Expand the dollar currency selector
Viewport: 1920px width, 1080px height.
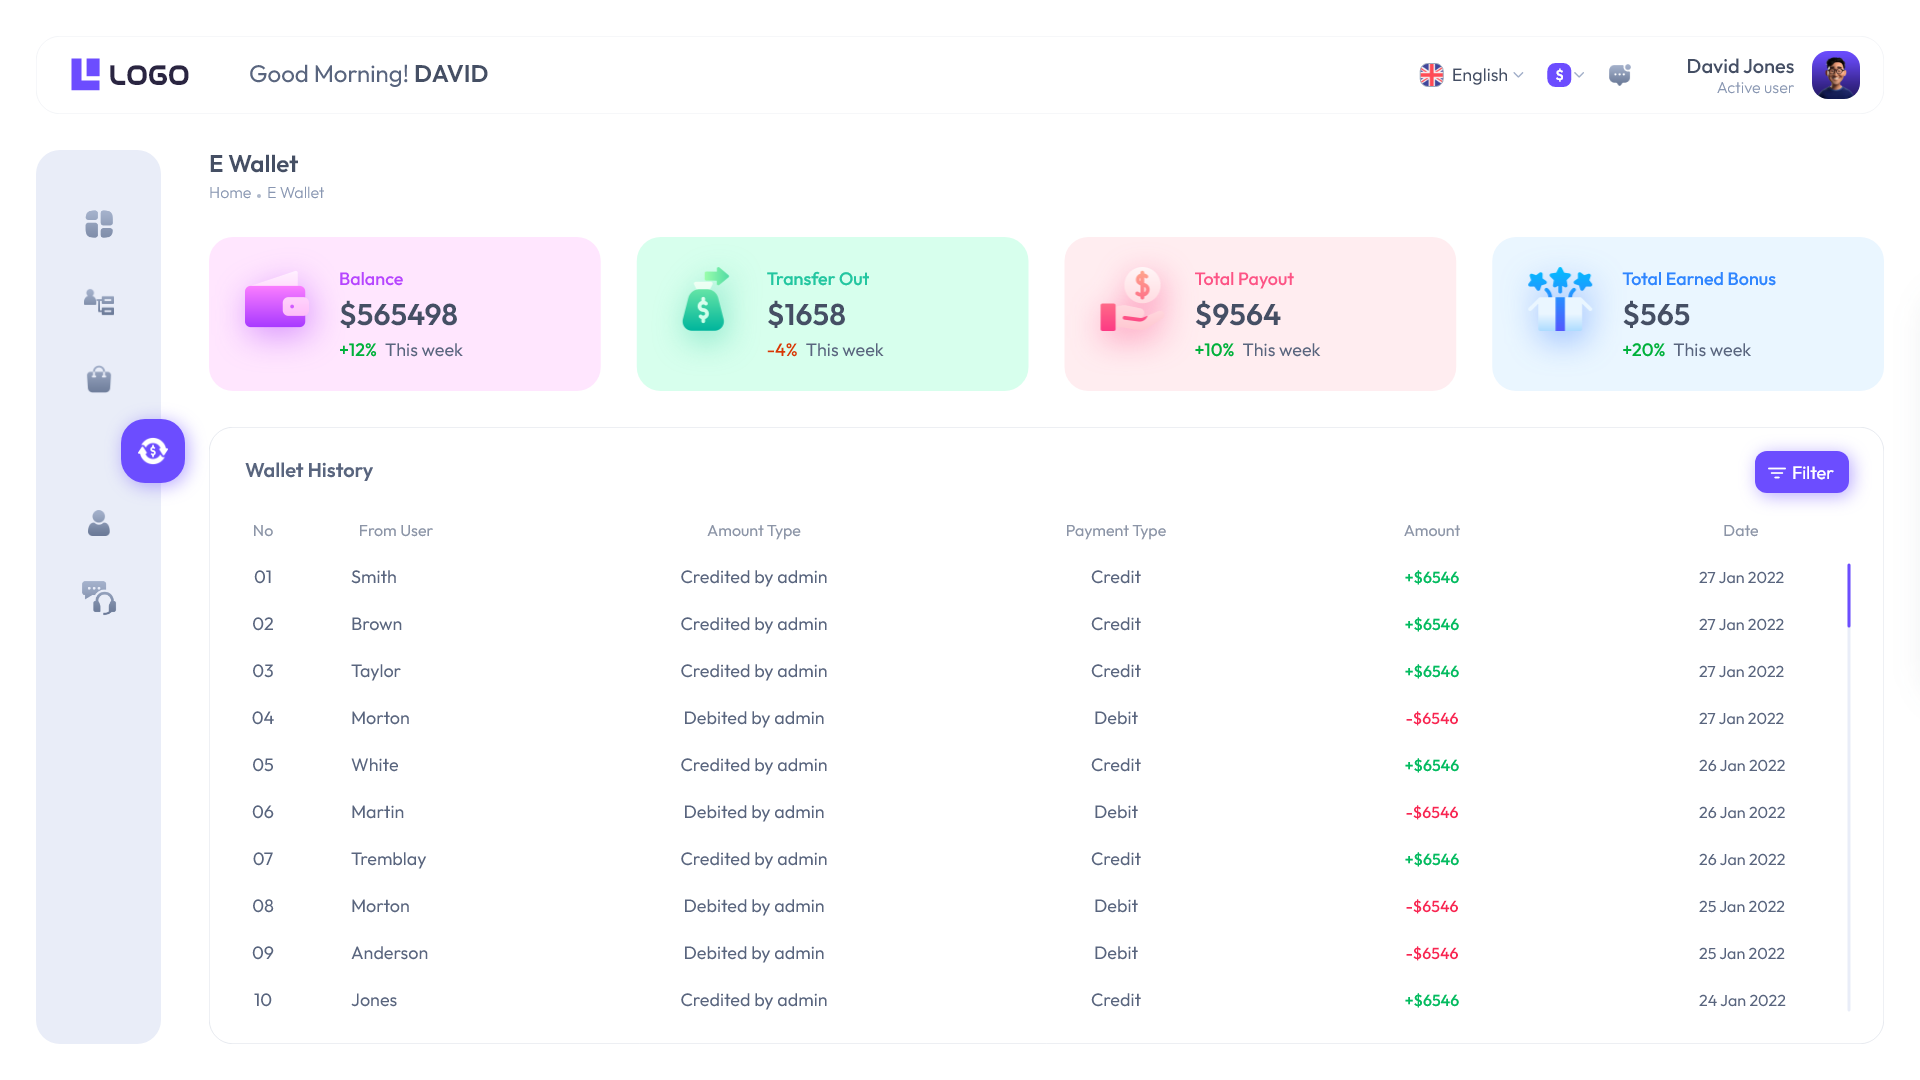(1564, 75)
